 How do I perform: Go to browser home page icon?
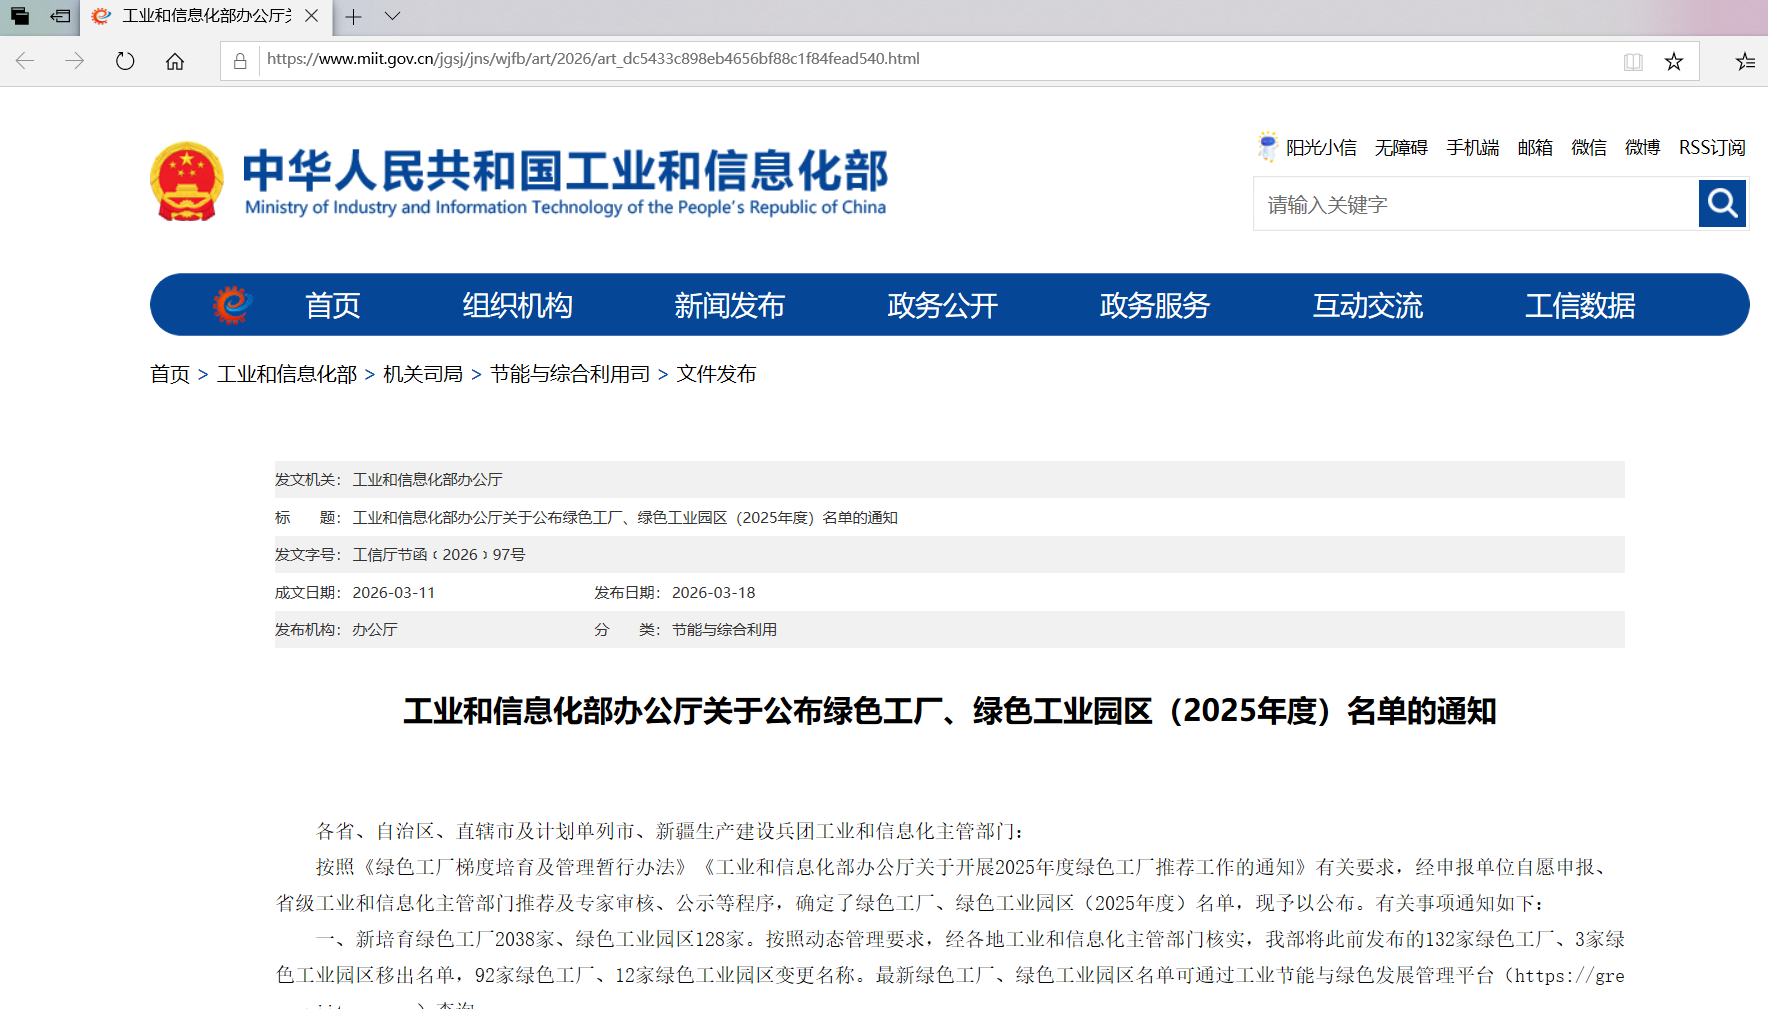click(175, 61)
